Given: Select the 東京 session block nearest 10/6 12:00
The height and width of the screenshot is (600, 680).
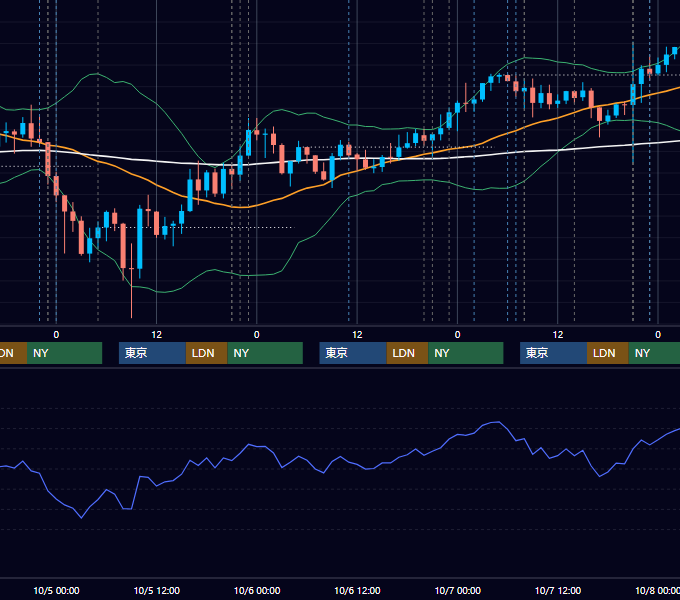Looking at the screenshot, I should tap(353, 353).
